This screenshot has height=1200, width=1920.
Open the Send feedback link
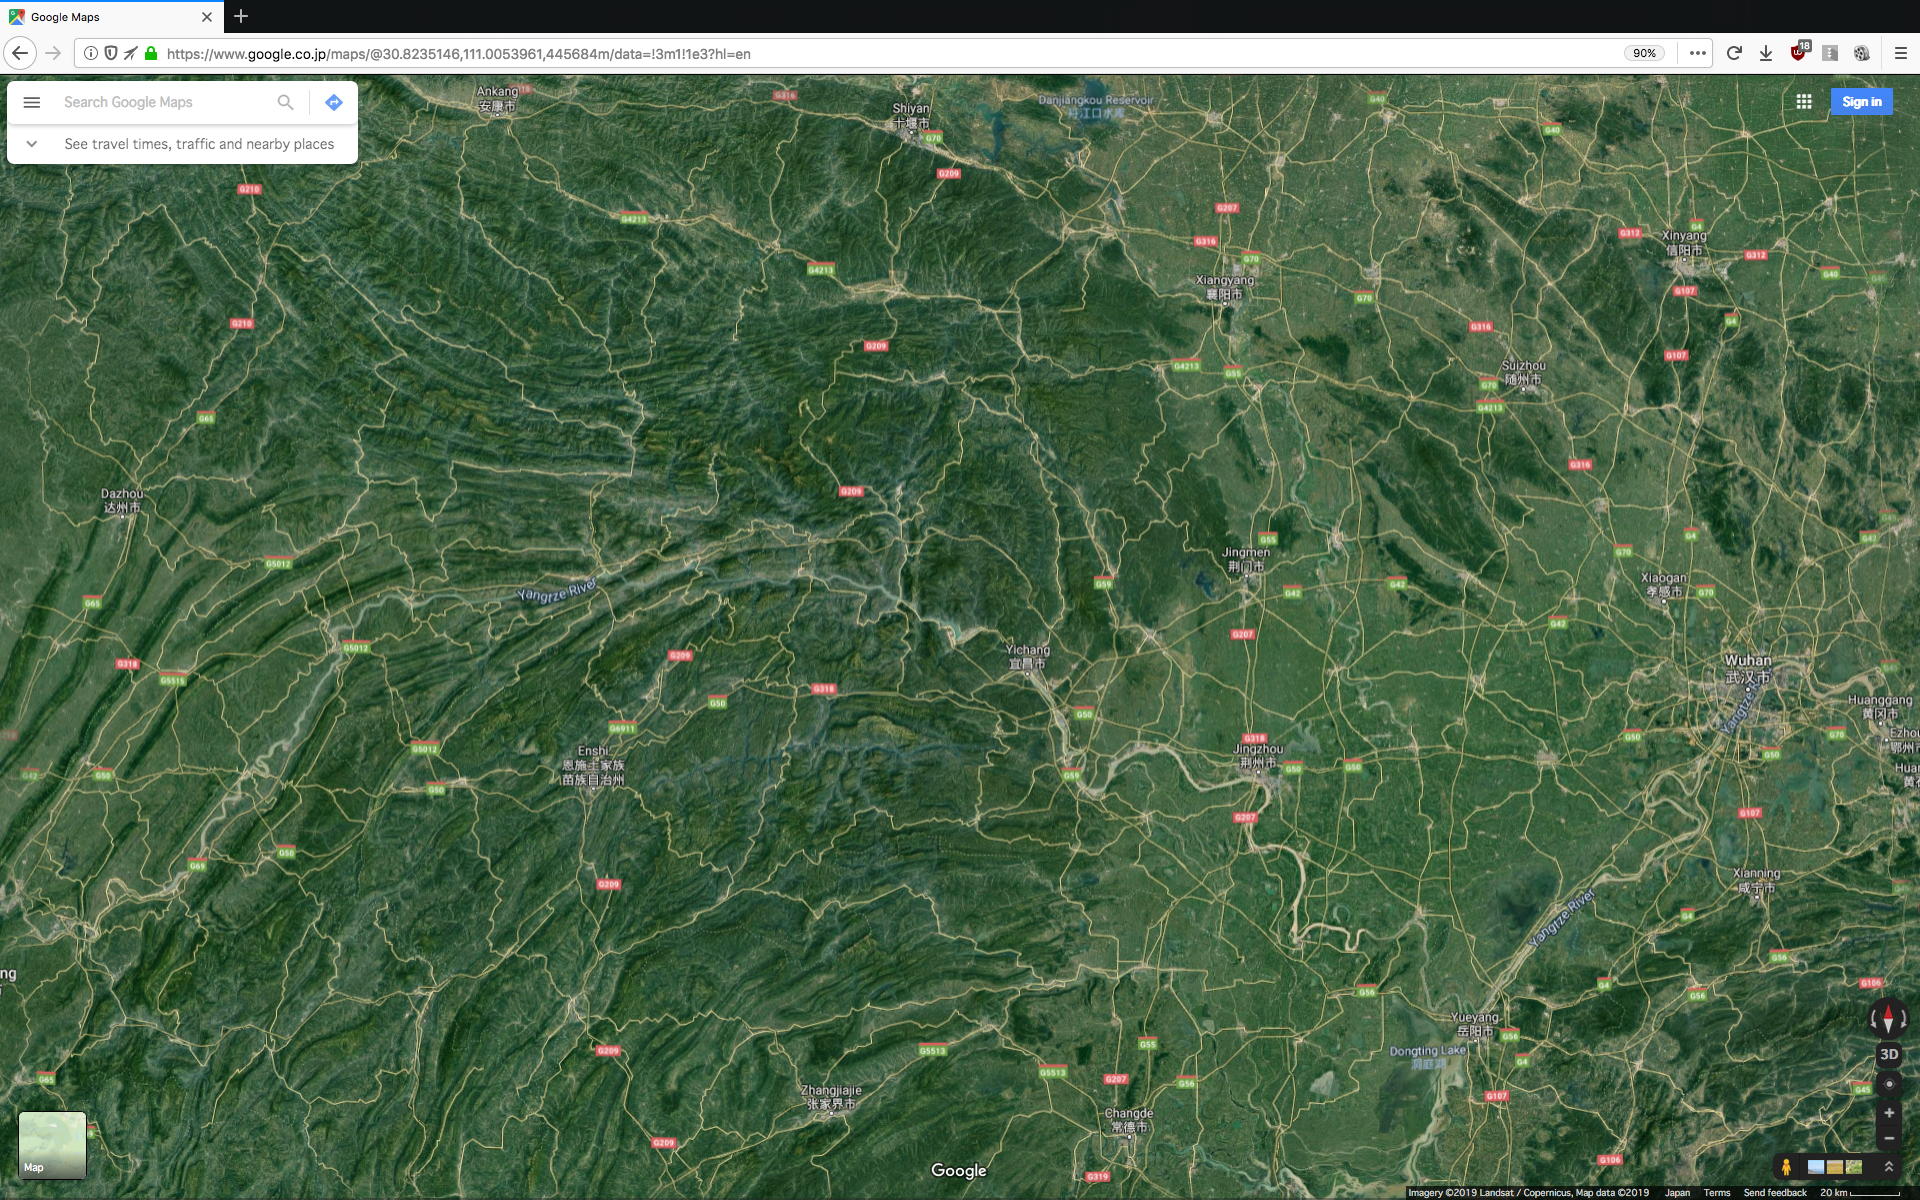pyautogui.click(x=1774, y=1192)
